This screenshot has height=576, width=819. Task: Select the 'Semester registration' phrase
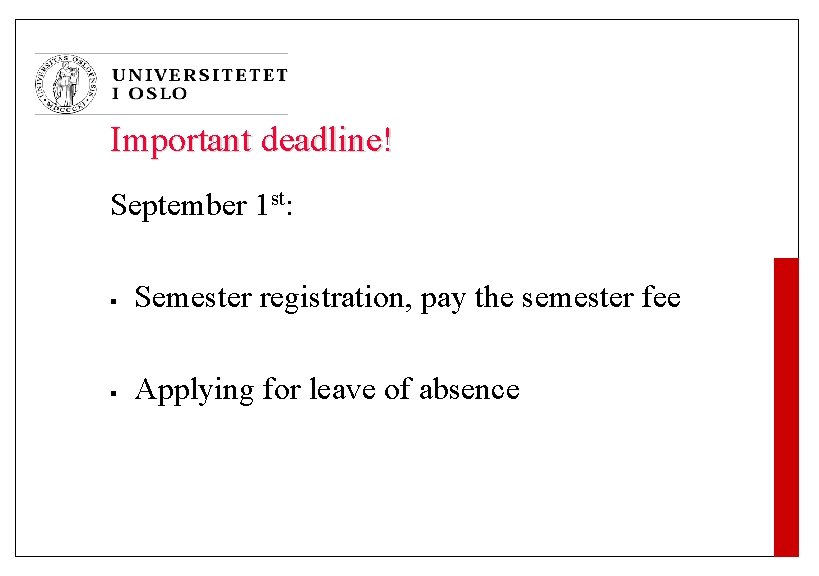(x=270, y=298)
